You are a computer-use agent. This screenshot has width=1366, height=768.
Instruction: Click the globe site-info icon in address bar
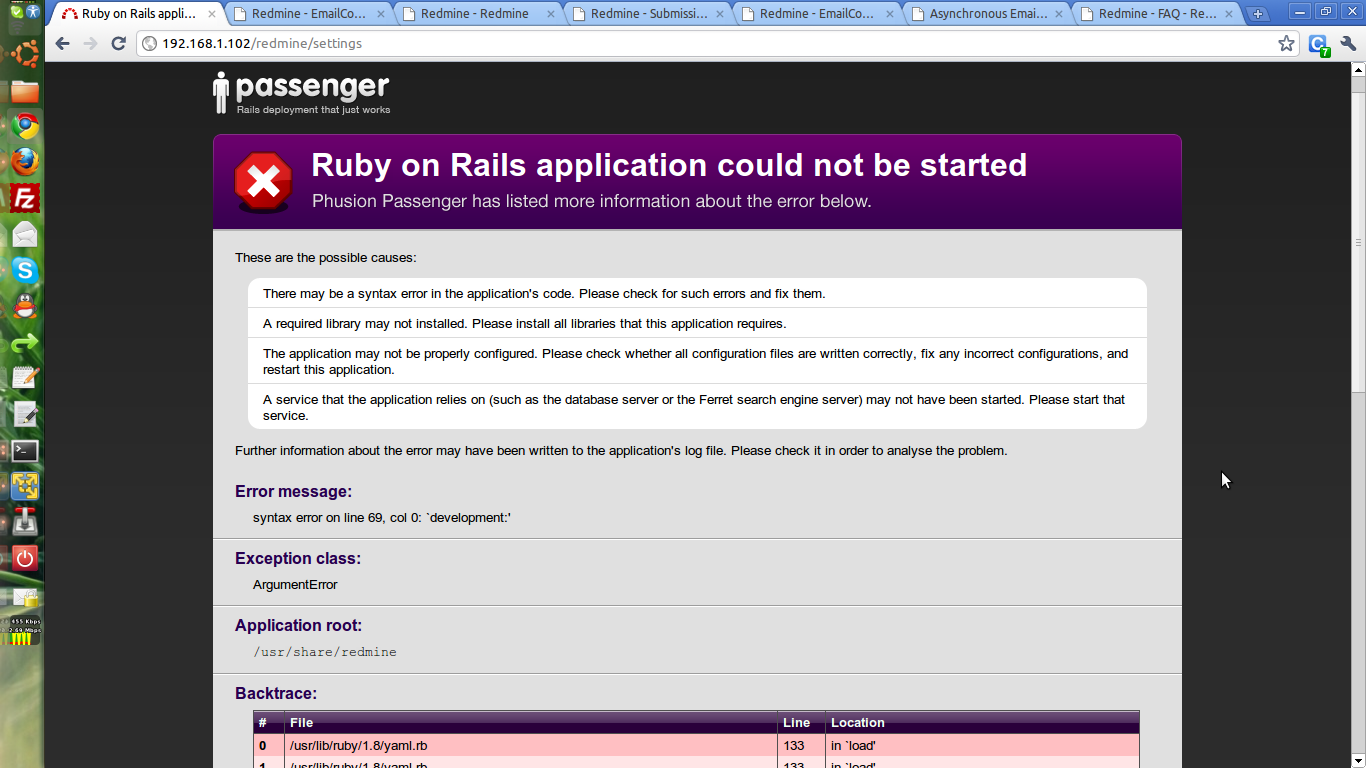(150, 43)
